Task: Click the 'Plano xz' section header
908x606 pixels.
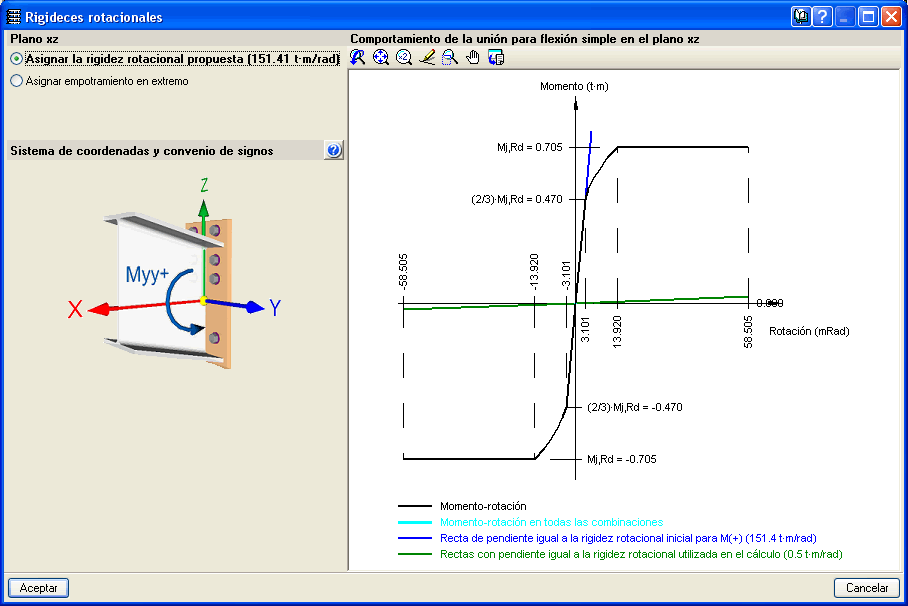Action: pyautogui.click(x=34, y=39)
